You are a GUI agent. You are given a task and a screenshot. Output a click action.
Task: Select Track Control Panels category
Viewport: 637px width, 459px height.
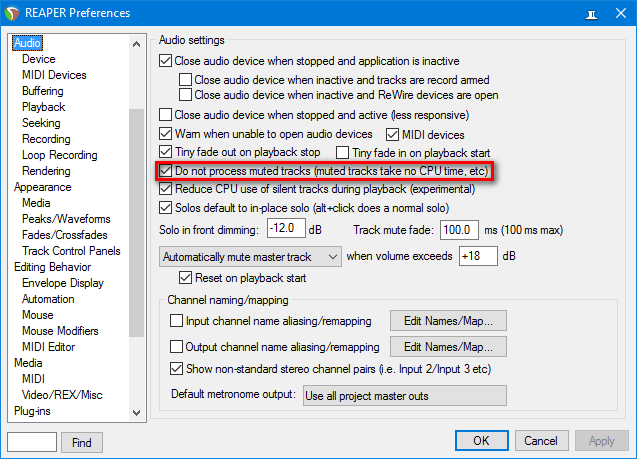point(71,251)
